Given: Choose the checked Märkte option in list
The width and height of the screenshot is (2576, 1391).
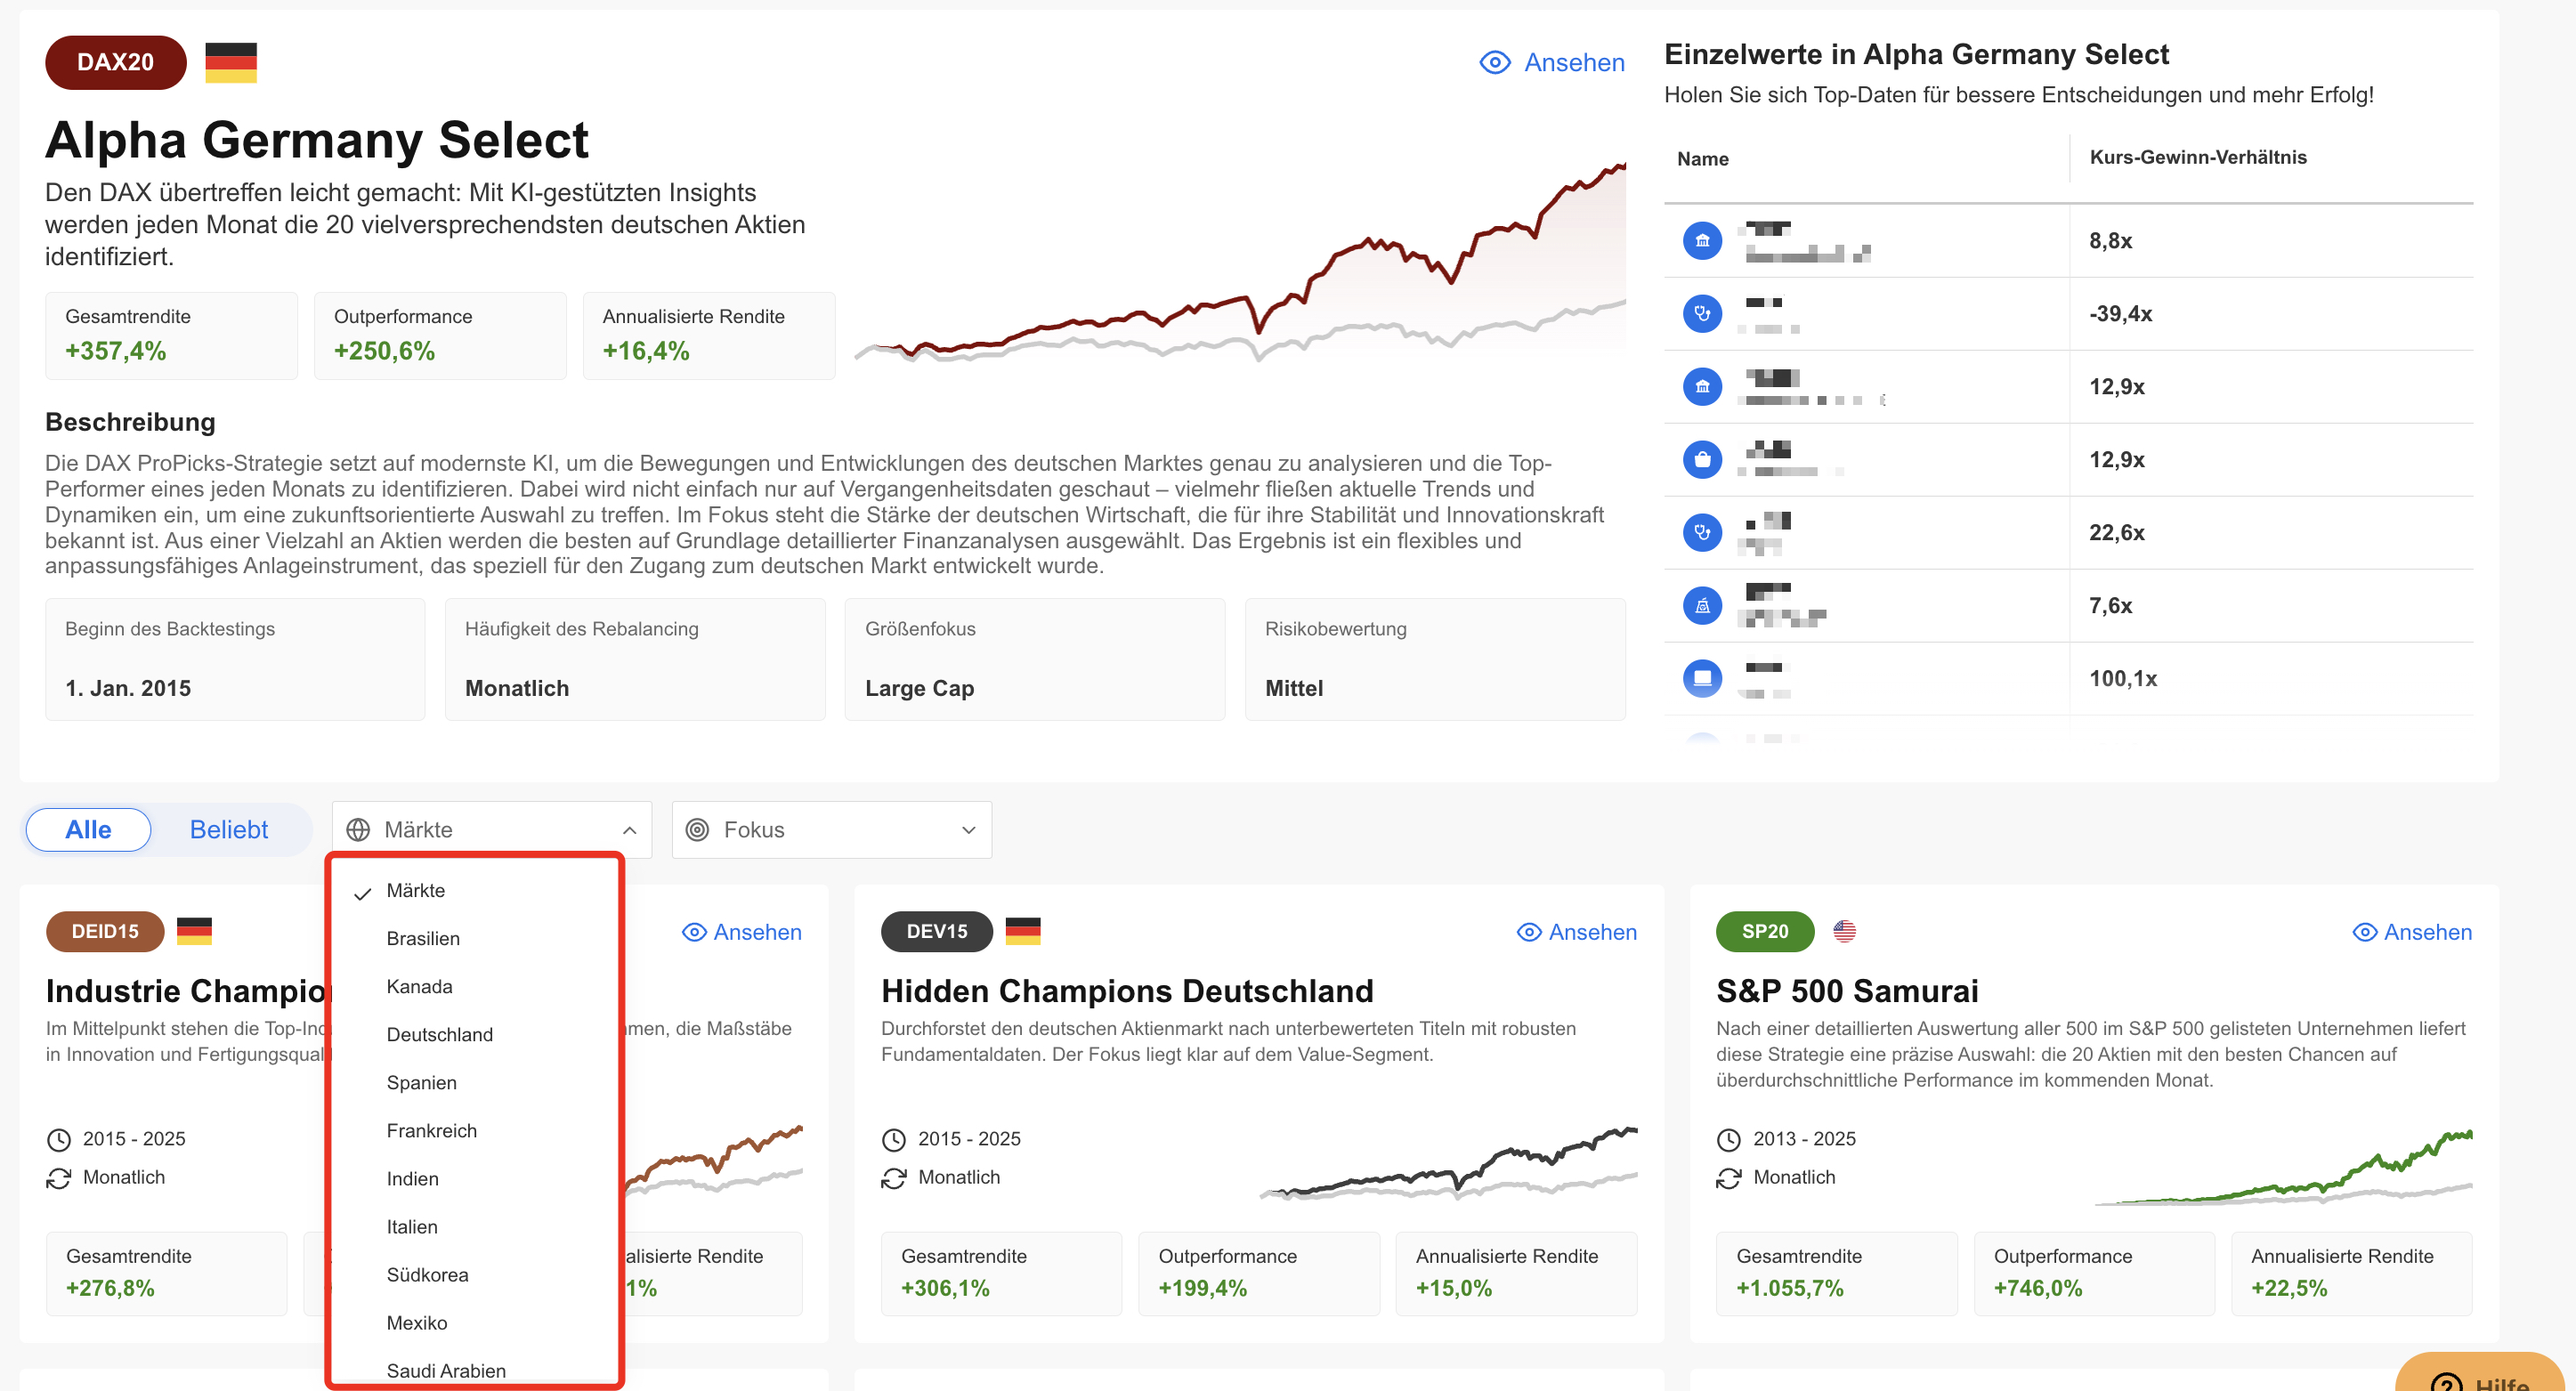Looking at the screenshot, I should [x=474, y=891].
